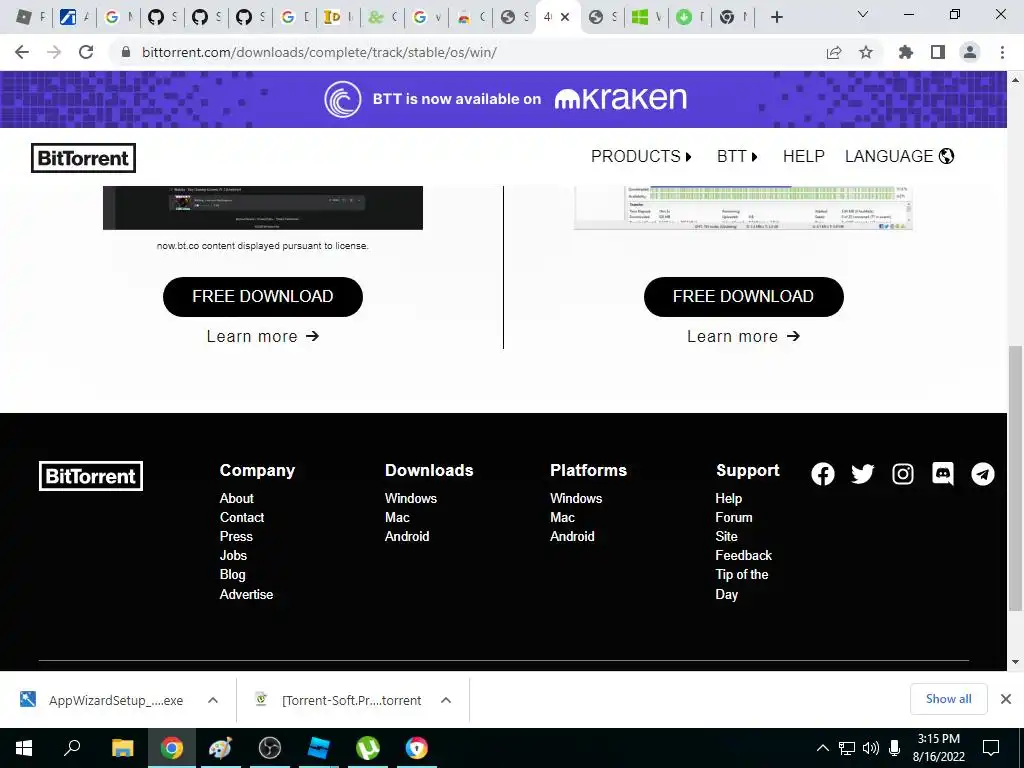Open the tab search dropdown chevron
Image resolution: width=1024 pixels, height=768 pixels.
coord(863,14)
